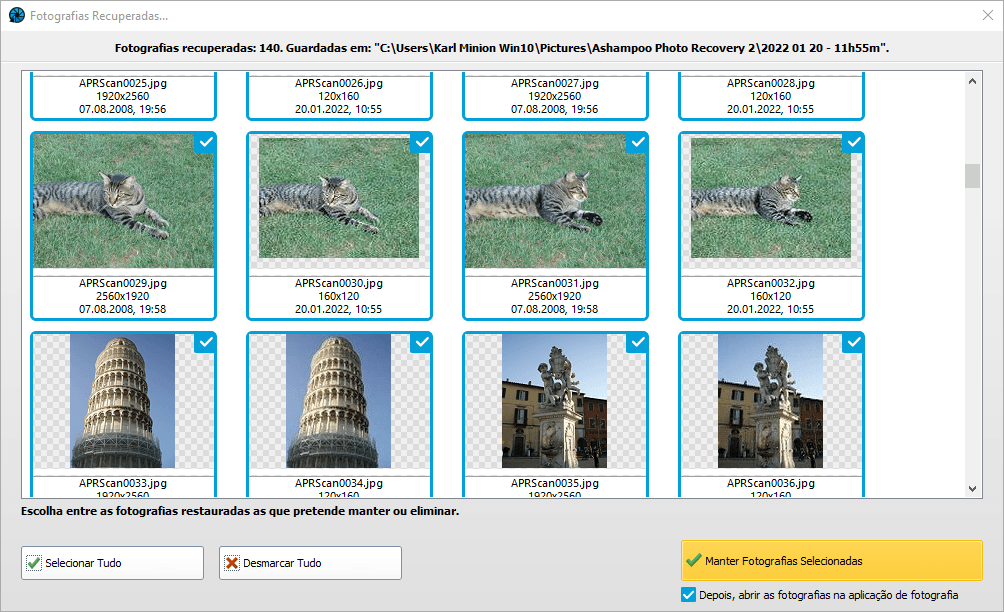Screen dimensions: 1004x612
Task: Select the APRScan0035.jpg statue thumbnail
Action: point(554,401)
